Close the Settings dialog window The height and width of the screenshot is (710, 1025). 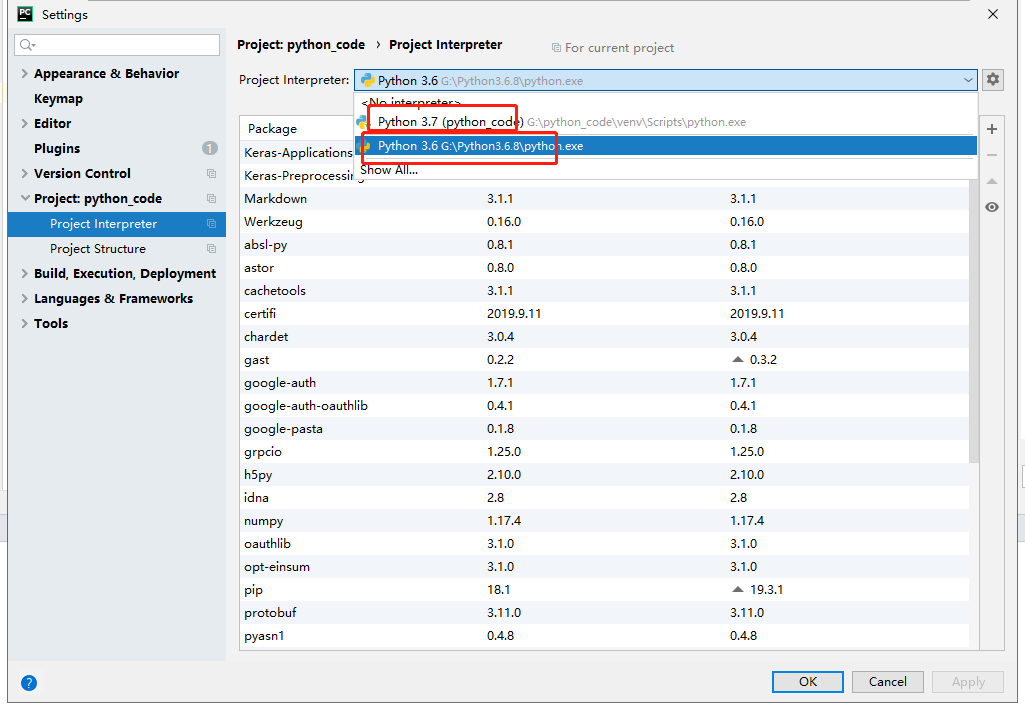tap(992, 14)
